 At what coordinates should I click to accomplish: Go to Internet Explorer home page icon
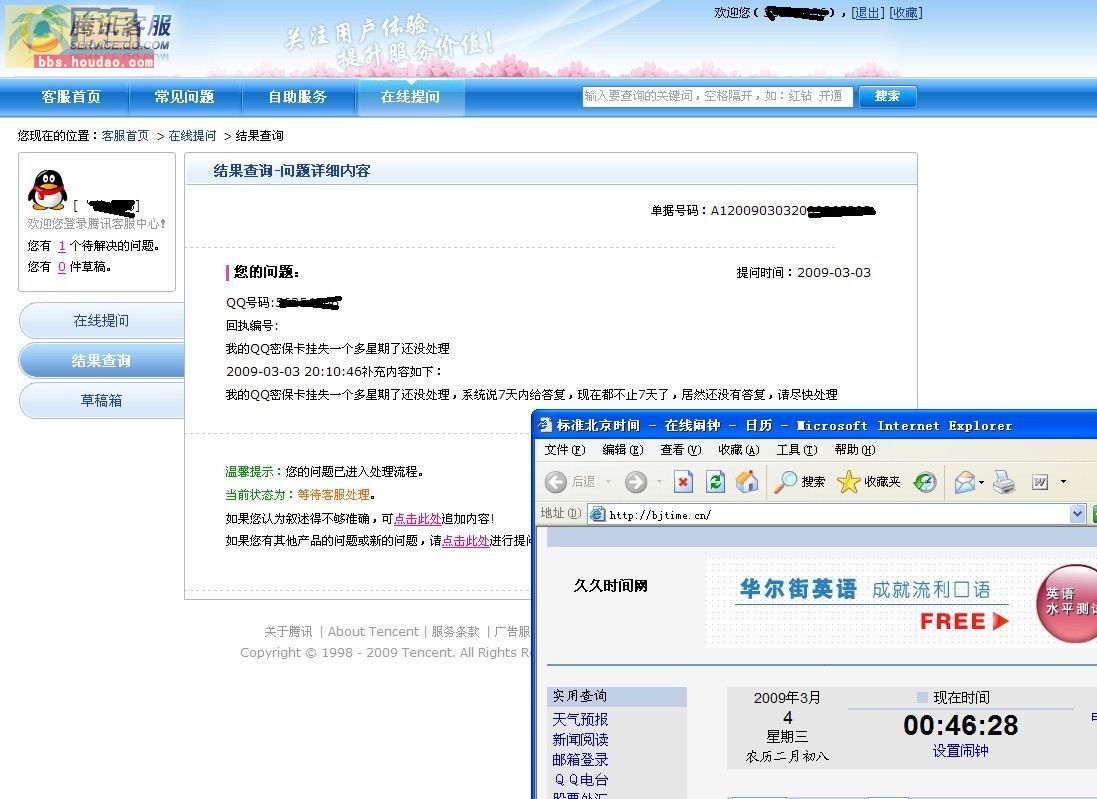pos(746,482)
